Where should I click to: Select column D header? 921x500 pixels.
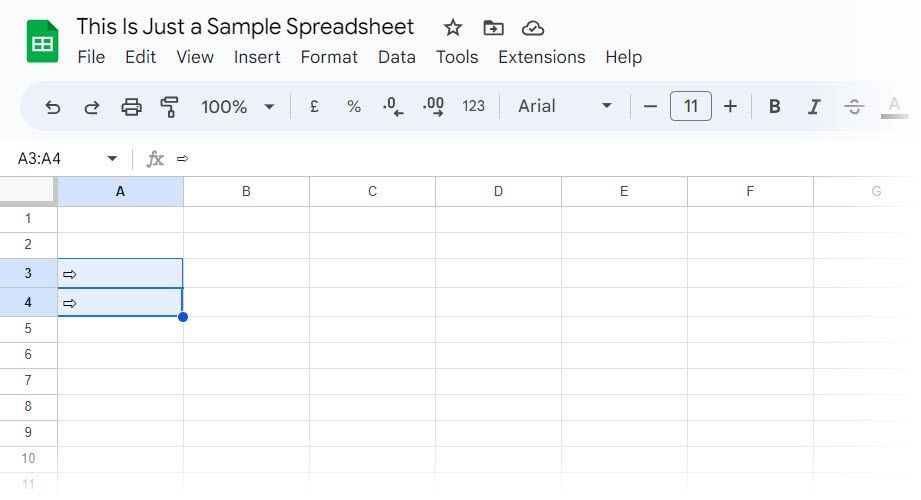tap(498, 191)
